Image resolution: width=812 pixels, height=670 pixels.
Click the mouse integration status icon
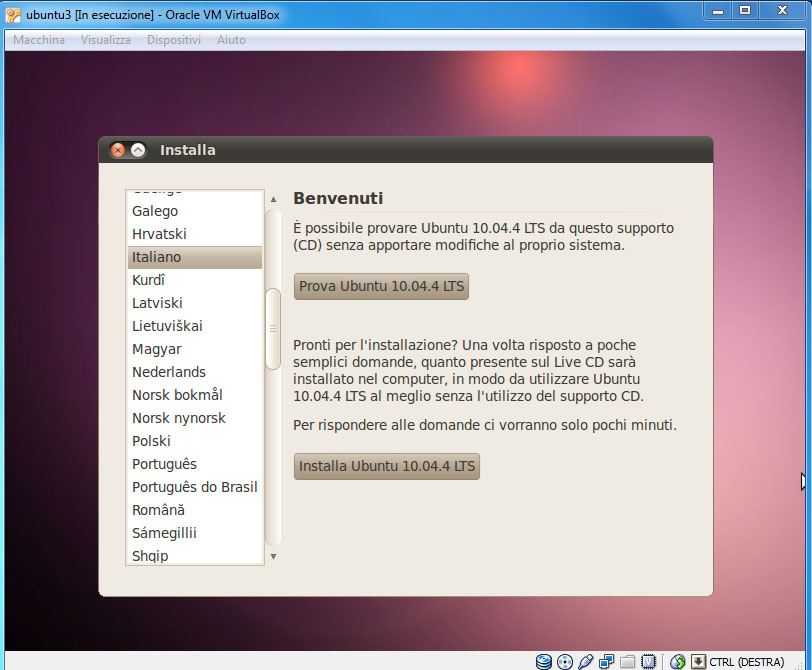click(677, 661)
